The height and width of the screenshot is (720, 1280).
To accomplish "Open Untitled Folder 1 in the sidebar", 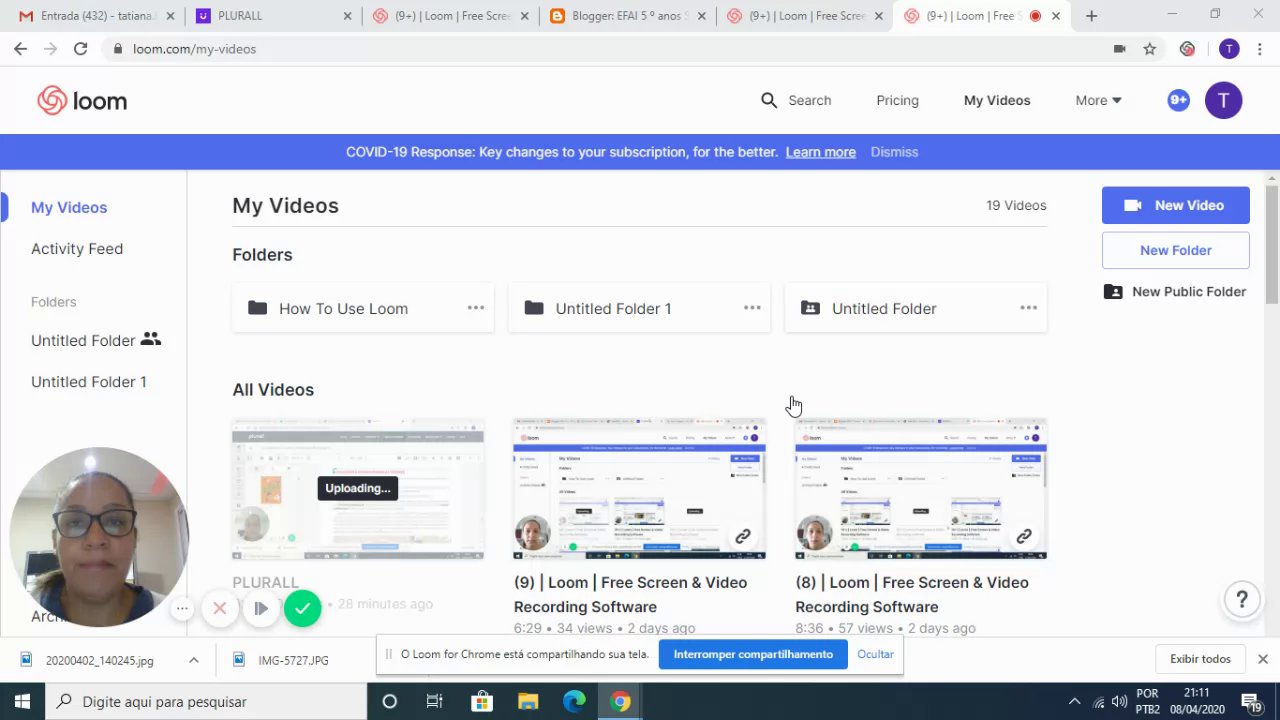I will [x=89, y=382].
